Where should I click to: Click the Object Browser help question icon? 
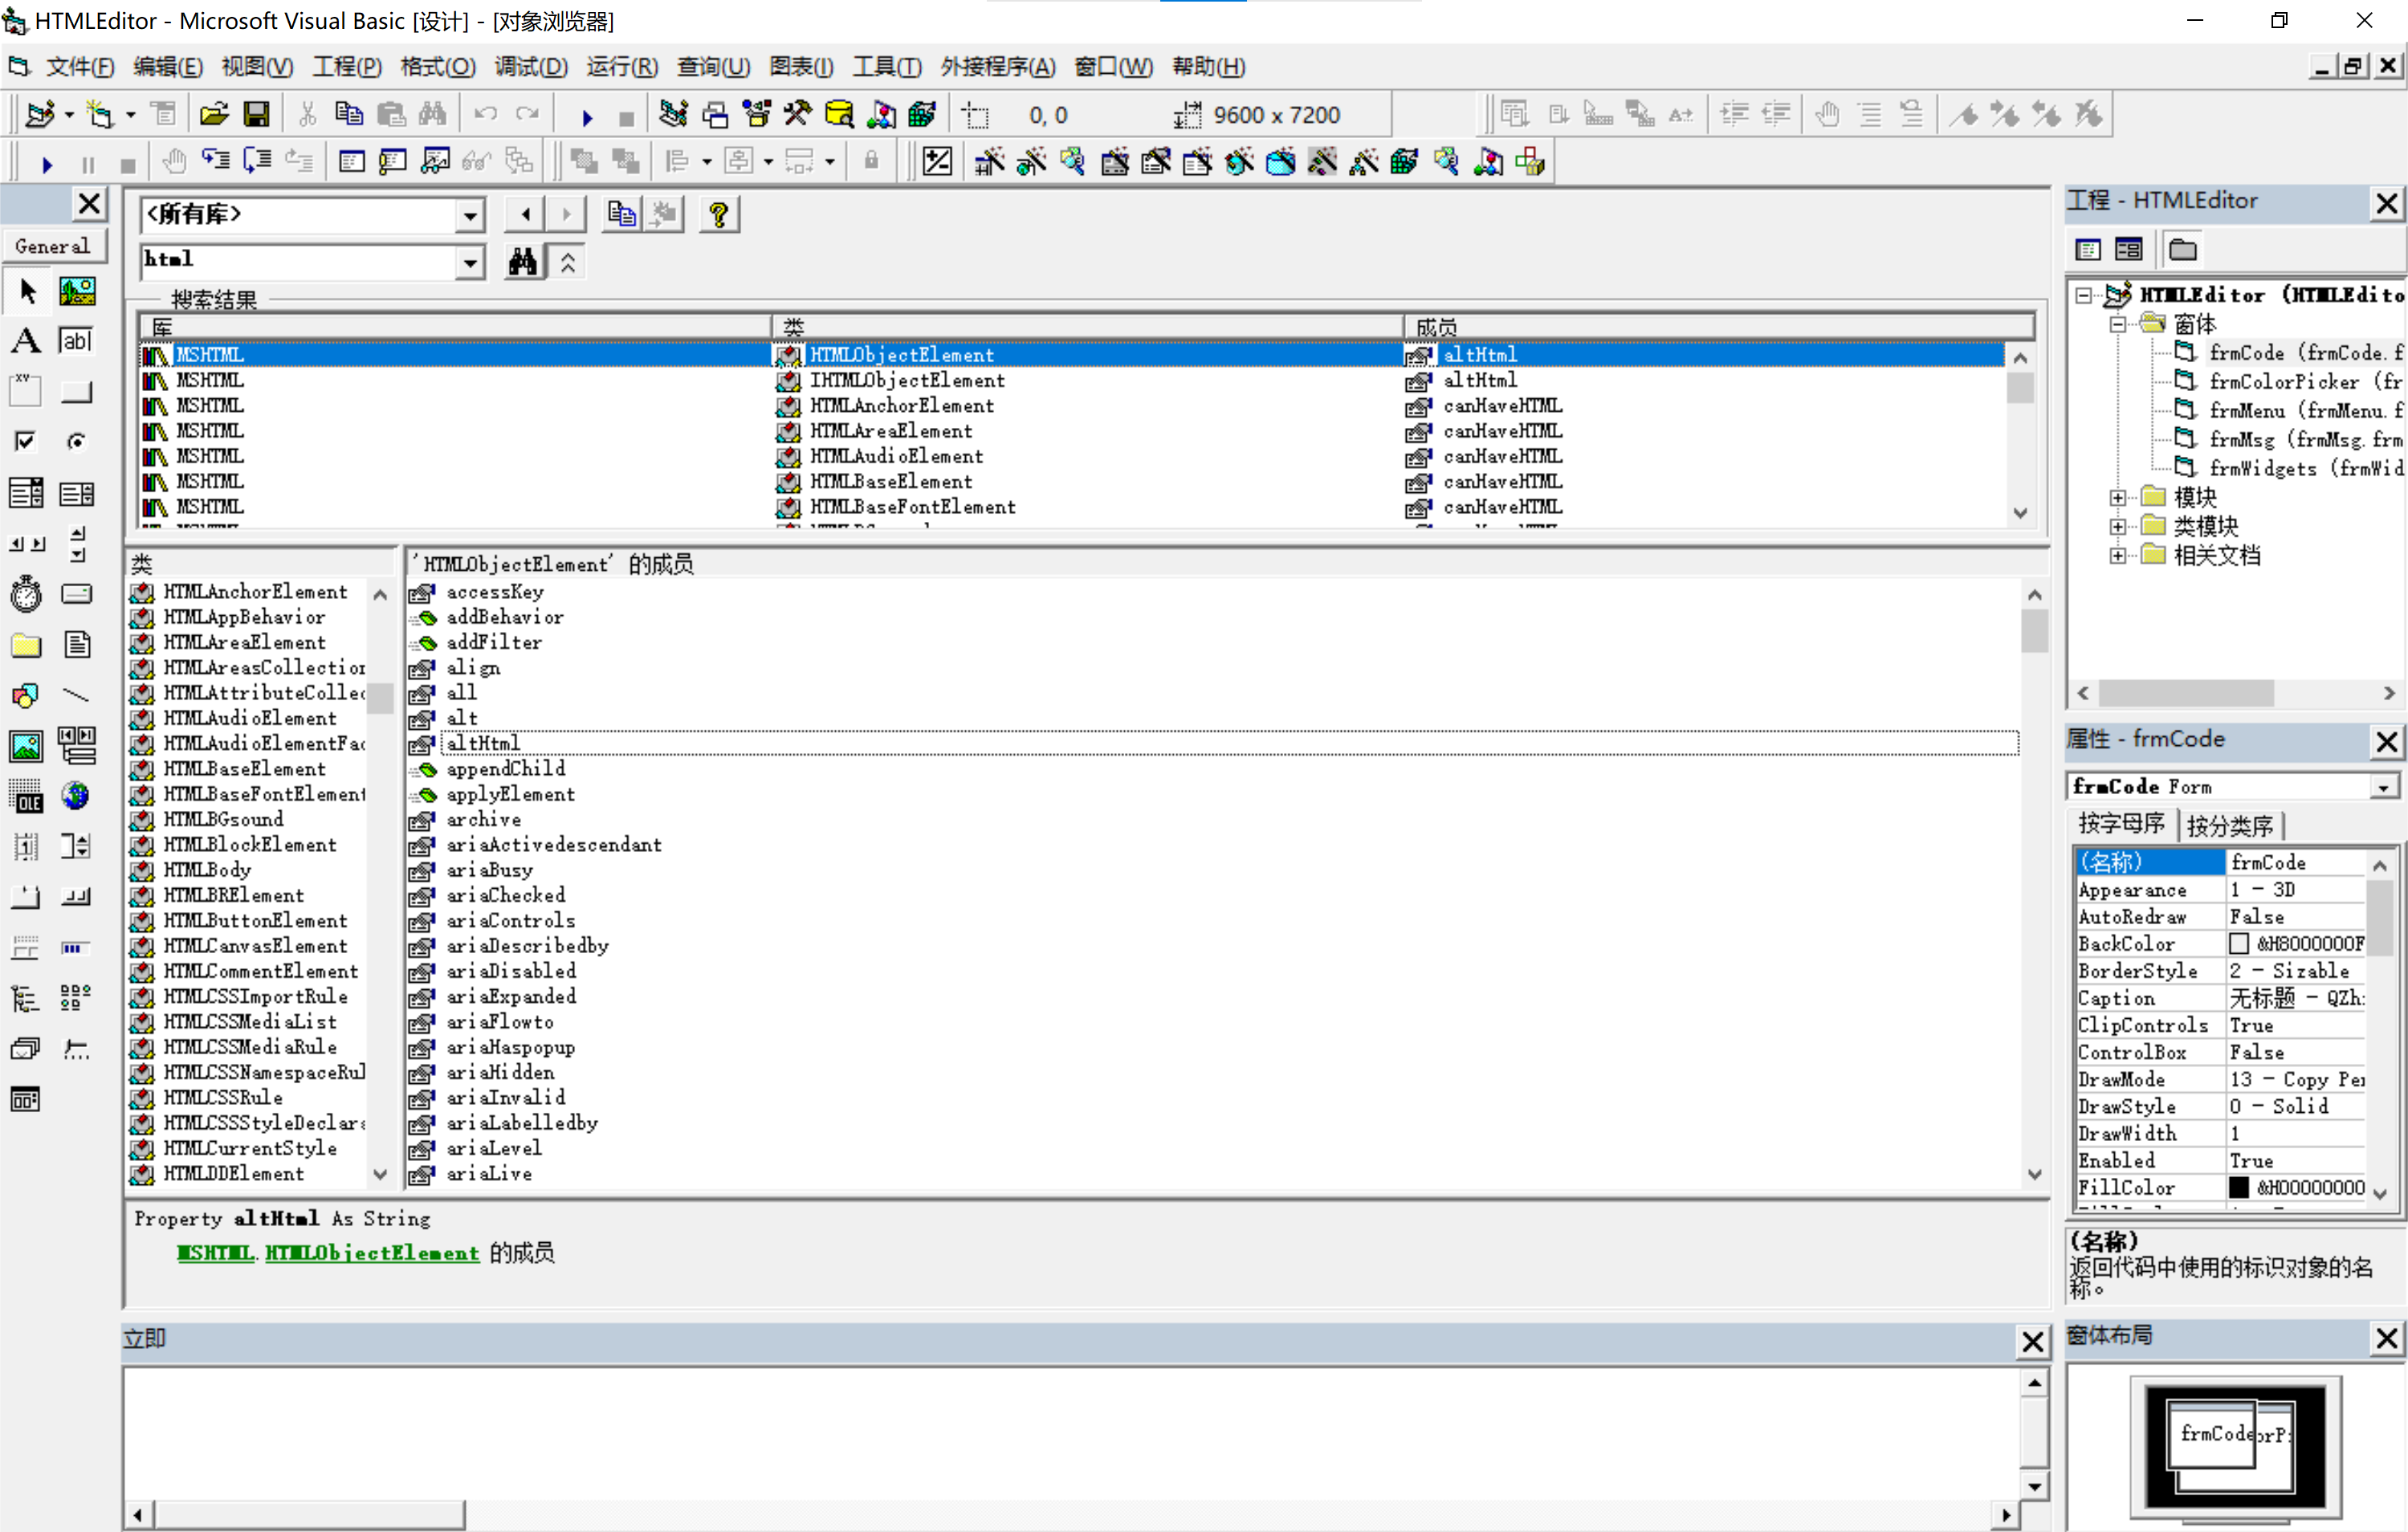(718, 214)
